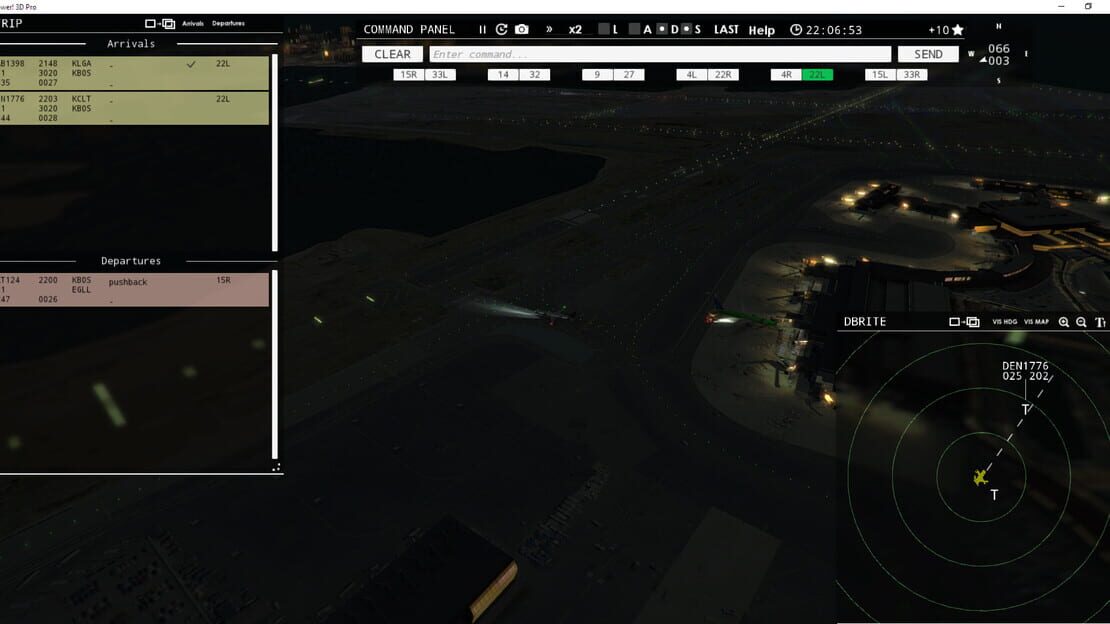Screen dimensions: 1110x624
Task: Pause the simulation in Command Panel
Action: [x=482, y=30]
